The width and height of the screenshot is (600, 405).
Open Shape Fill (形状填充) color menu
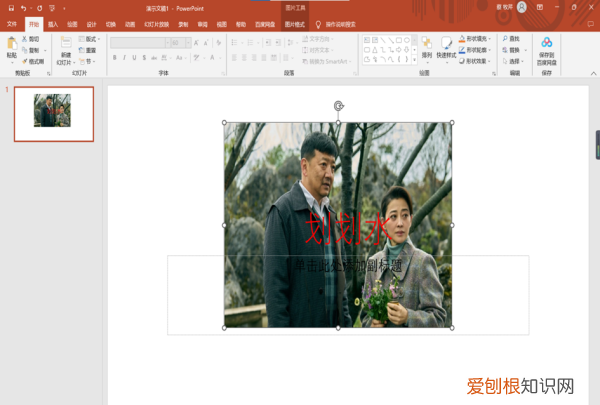[475, 39]
